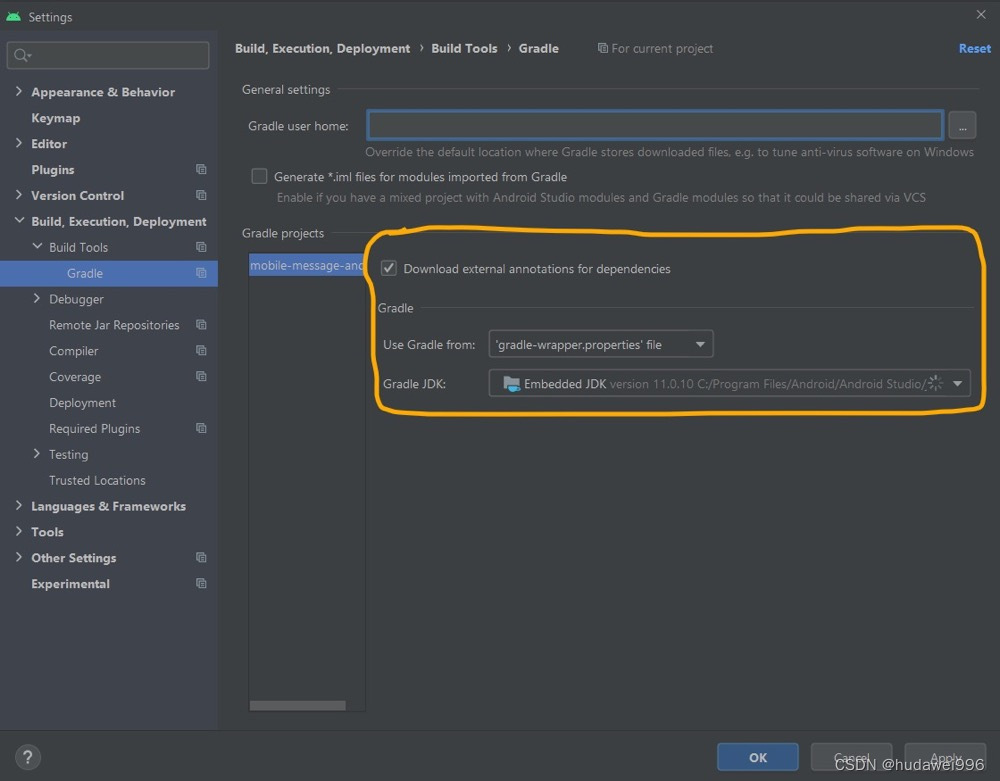The height and width of the screenshot is (781, 1000).
Task: Disable 'Download external annotations for dependencies'
Action: click(x=389, y=268)
